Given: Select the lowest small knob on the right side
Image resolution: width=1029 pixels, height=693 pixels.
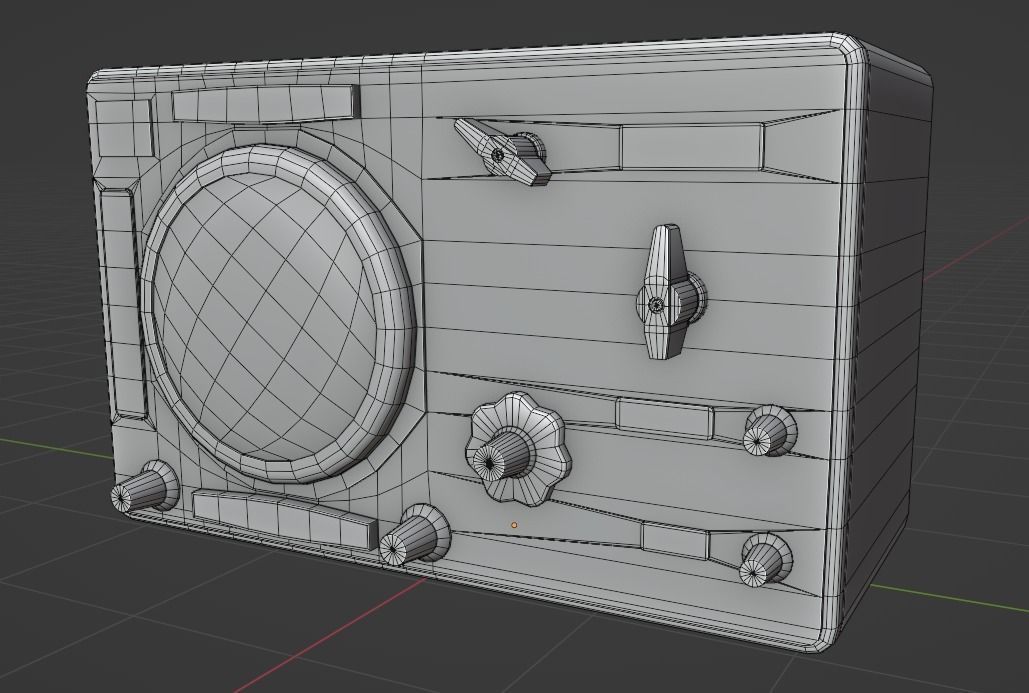Looking at the screenshot, I should tap(766, 560).
